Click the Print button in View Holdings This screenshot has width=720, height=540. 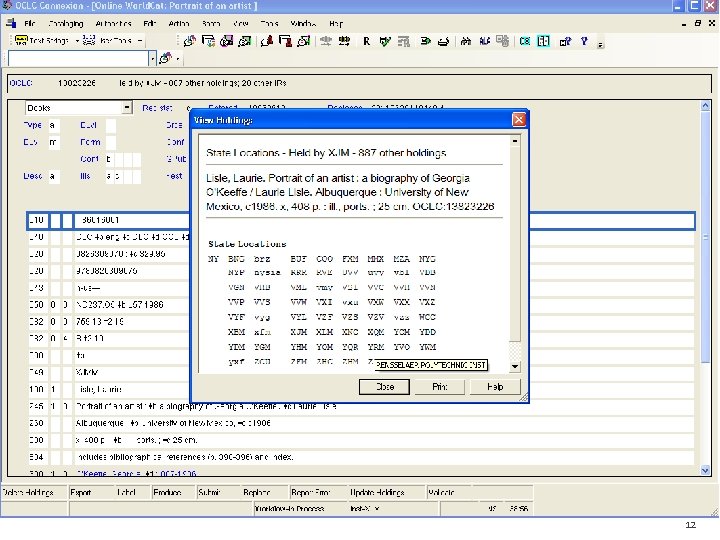tap(439, 386)
